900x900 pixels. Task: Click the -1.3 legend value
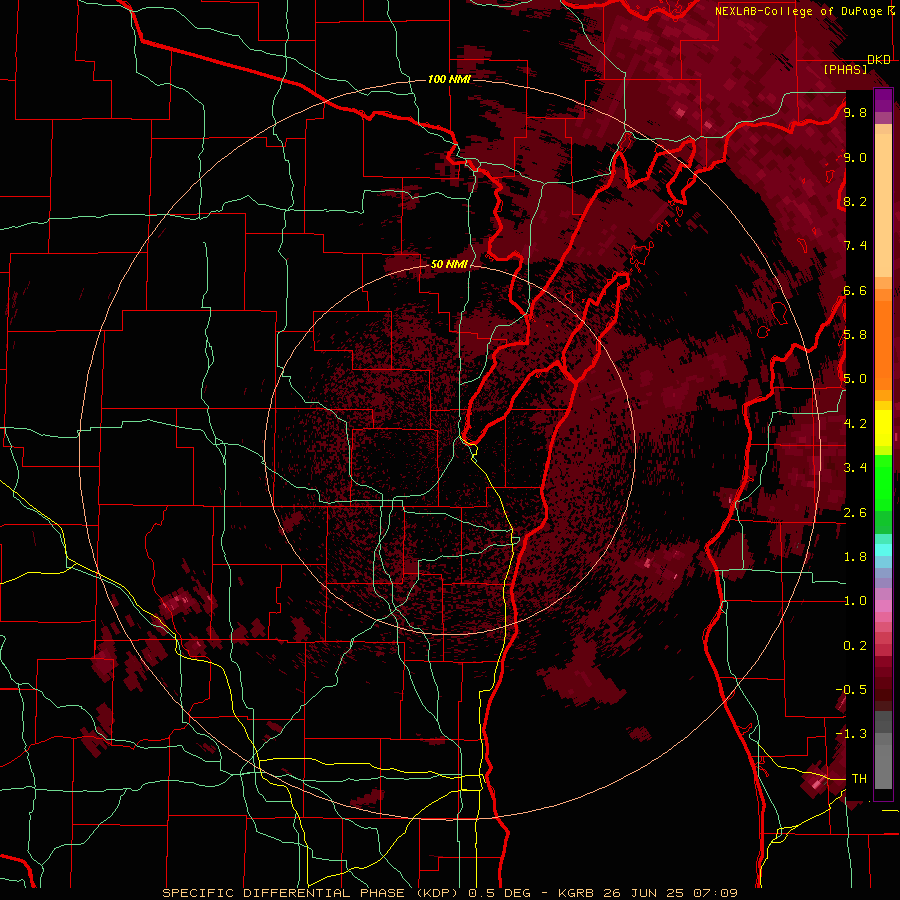pos(851,734)
